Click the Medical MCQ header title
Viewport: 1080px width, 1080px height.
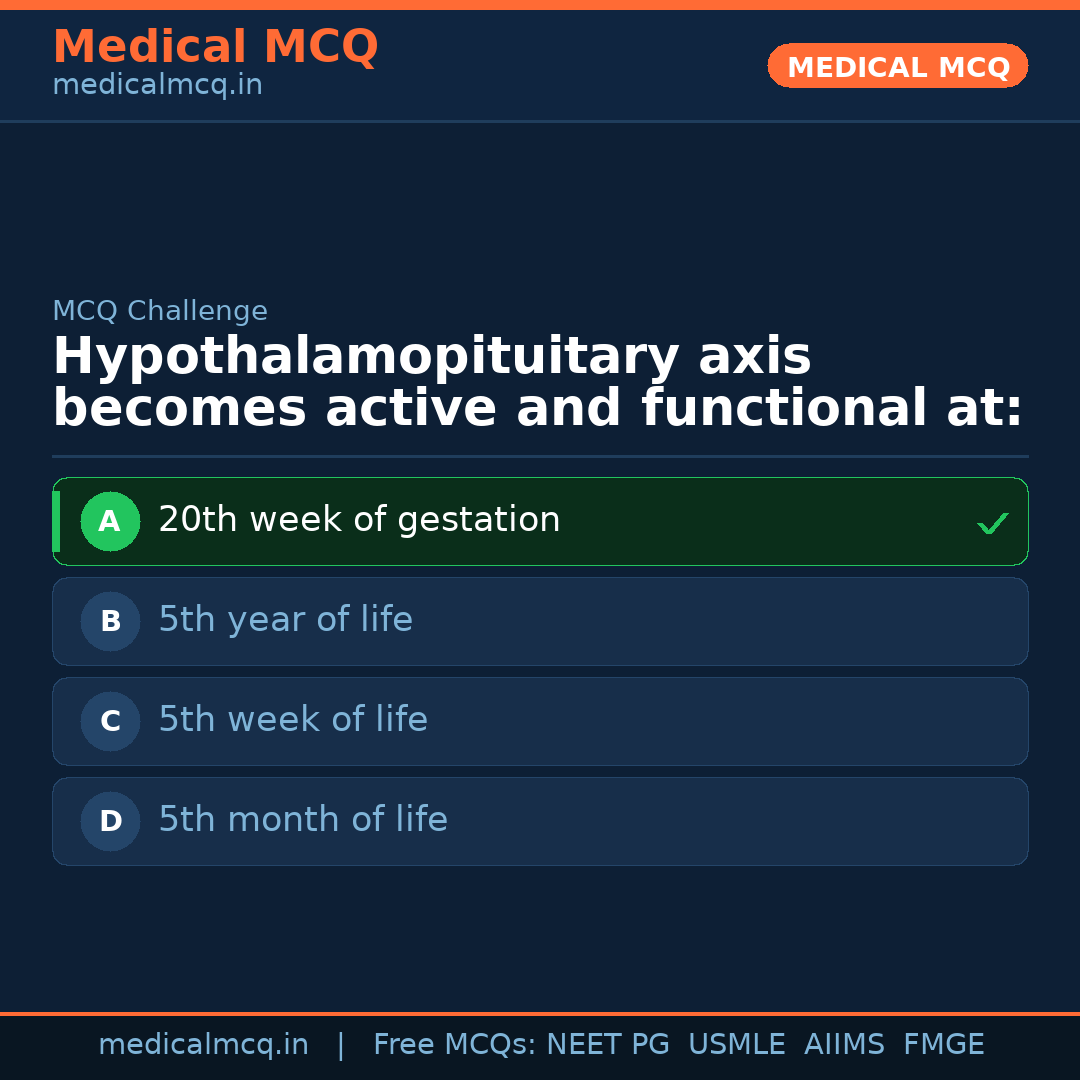click(215, 47)
